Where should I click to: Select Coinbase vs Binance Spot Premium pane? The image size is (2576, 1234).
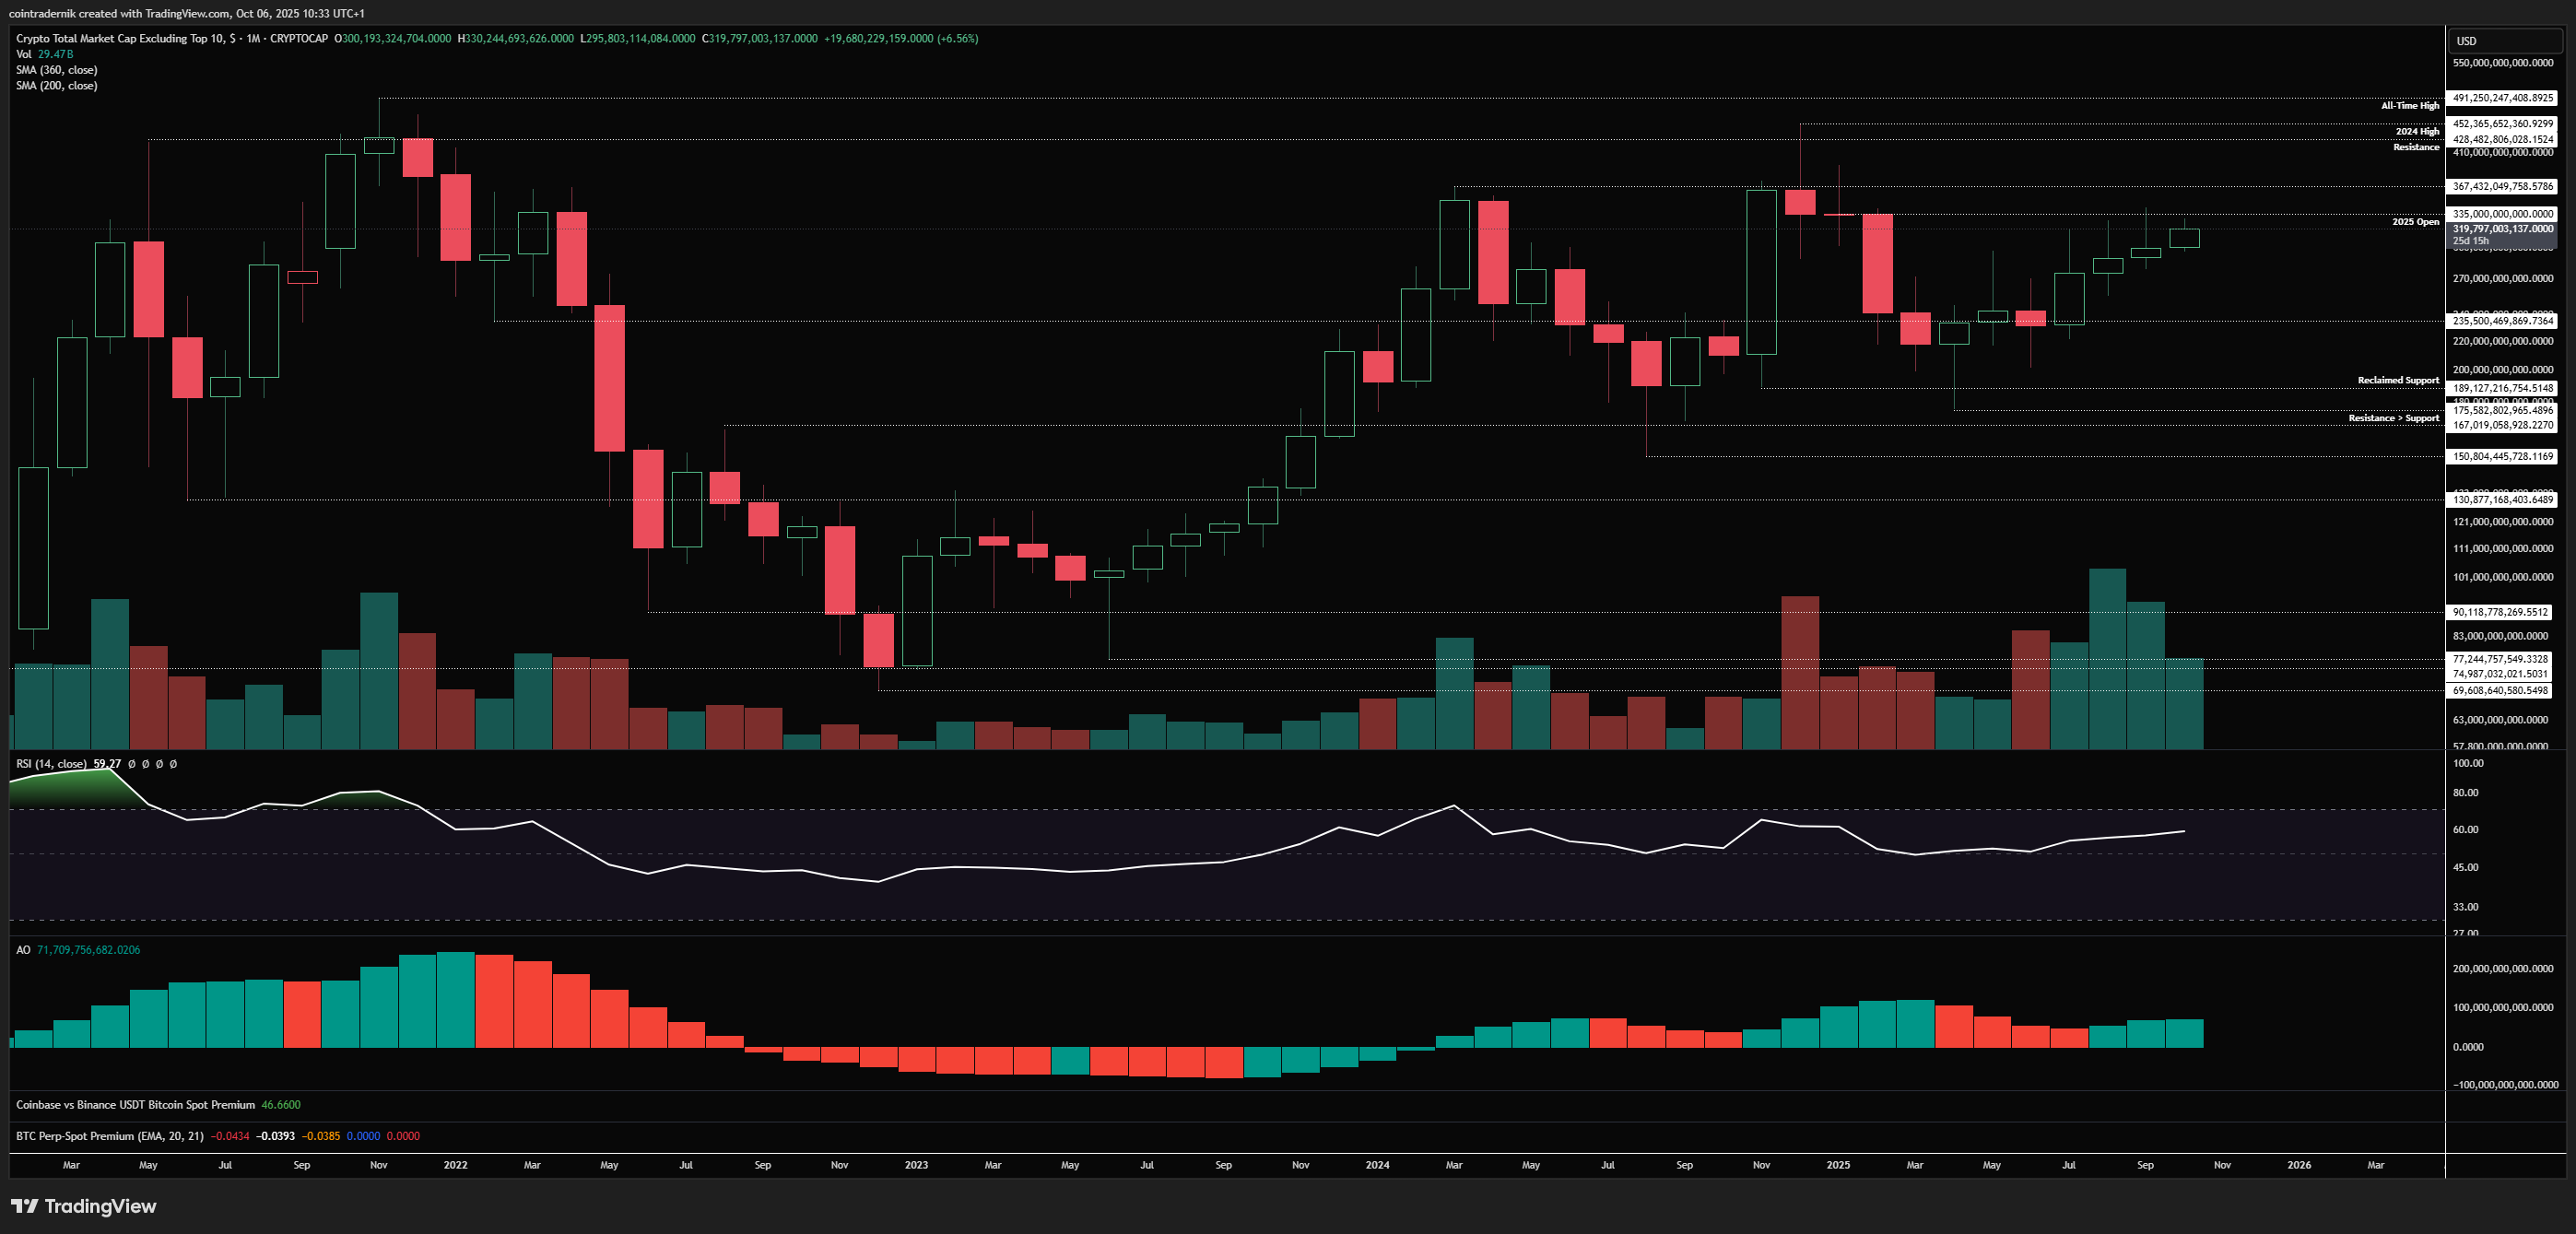point(135,1105)
